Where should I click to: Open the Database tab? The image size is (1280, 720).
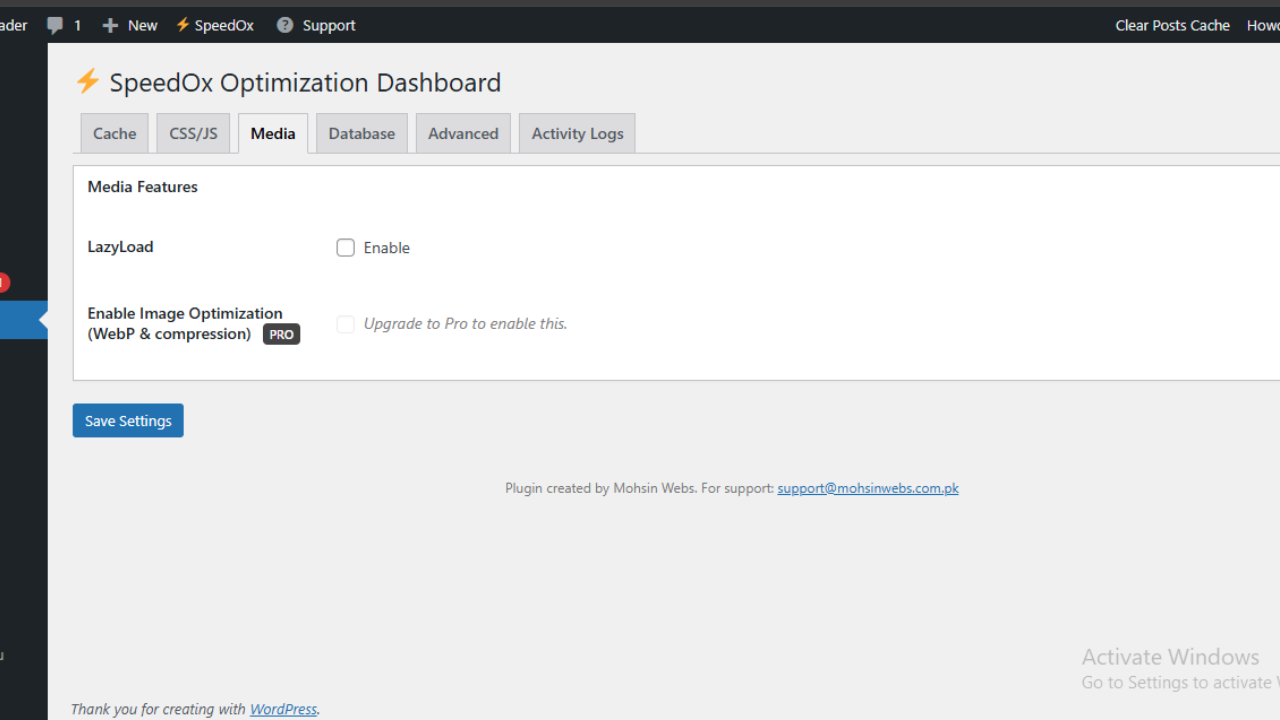(x=362, y=133)
